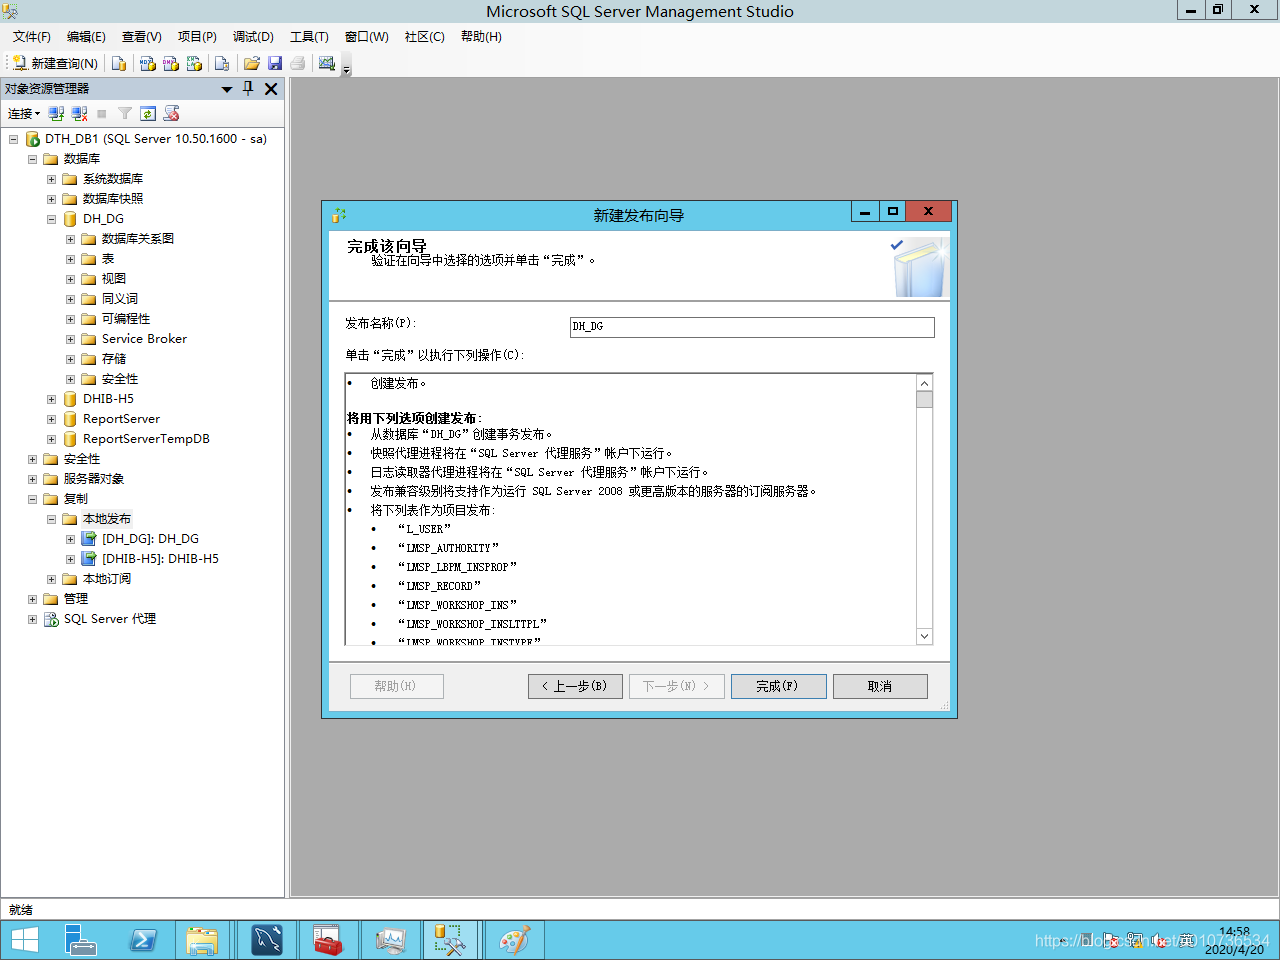This screenshot has width=1280, height=960.
Task: Open the 帮助(H) menu
Action: click(x=481, y=37)
